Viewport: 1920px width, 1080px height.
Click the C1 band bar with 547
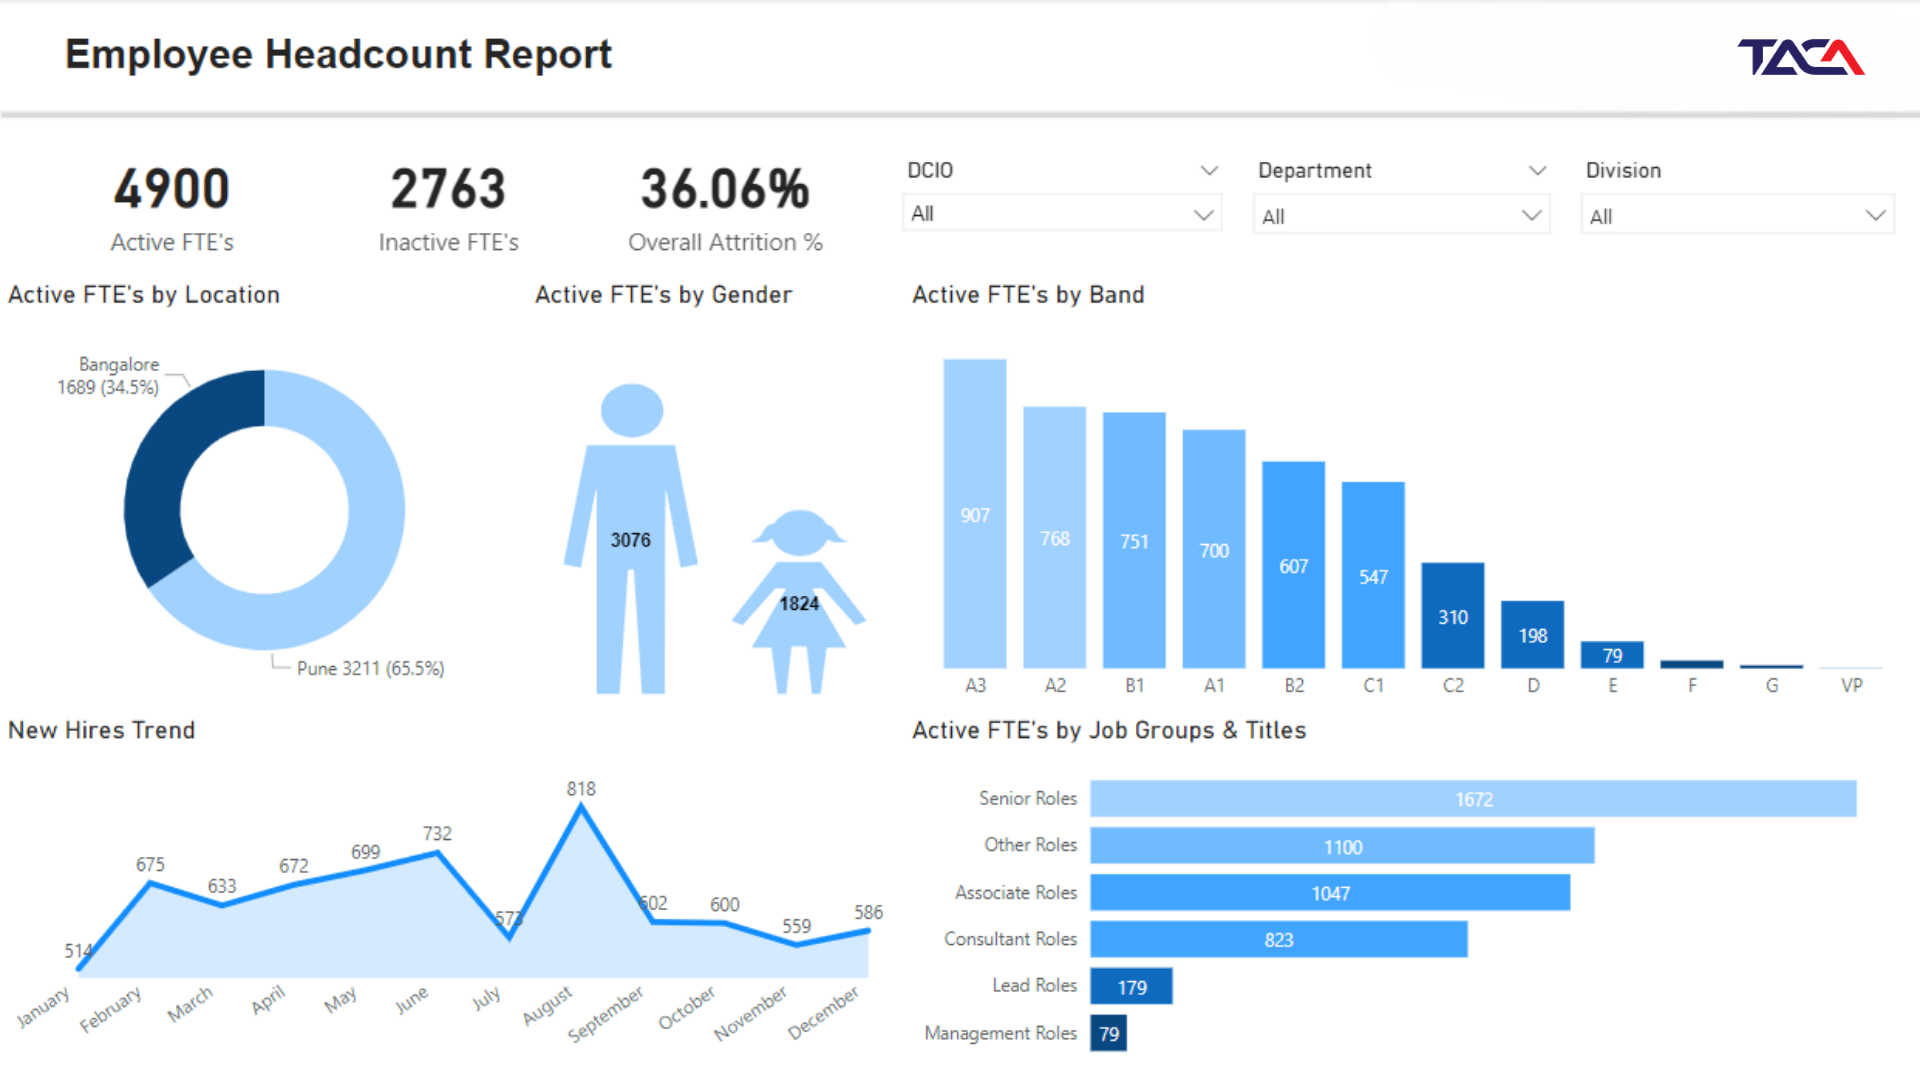point(1373,575)
